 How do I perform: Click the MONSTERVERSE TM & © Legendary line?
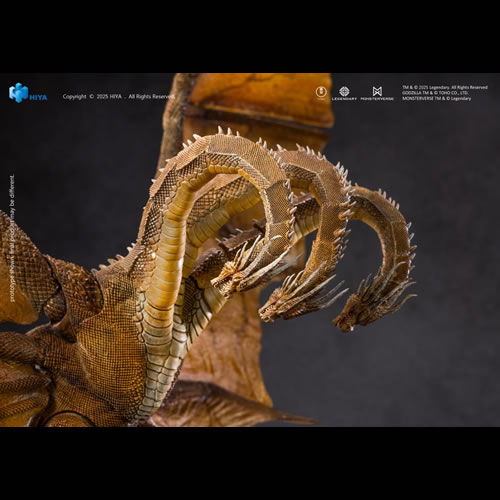click(437, 99)
